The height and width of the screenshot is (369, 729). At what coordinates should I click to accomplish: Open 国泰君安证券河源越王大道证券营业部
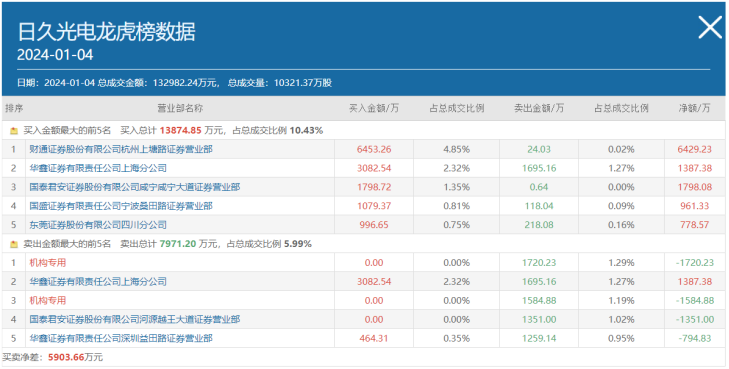pos(135,319)
